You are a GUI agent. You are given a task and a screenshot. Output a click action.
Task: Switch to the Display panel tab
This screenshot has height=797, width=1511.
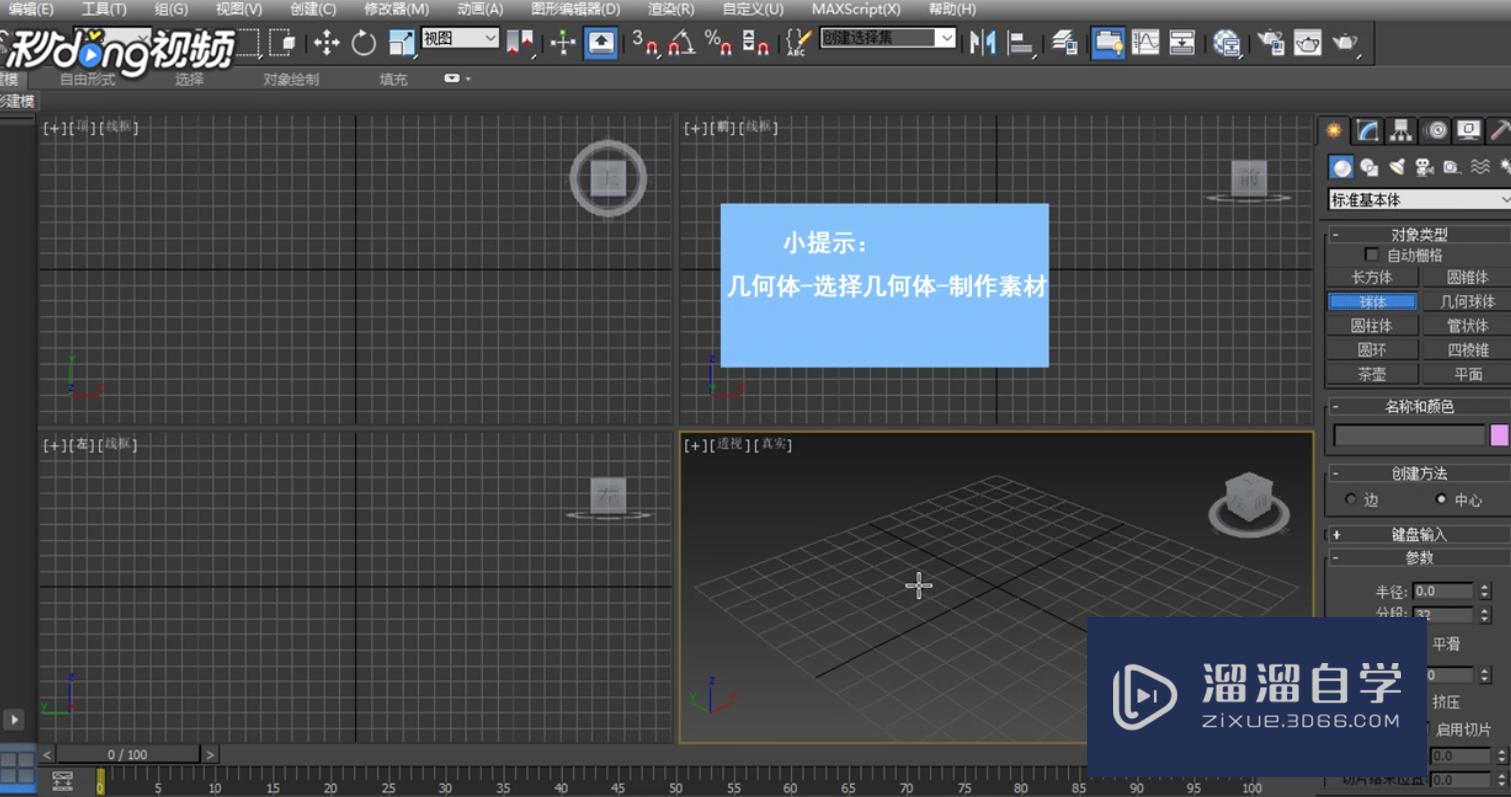pyautogui.click(x=1468, y=130)
